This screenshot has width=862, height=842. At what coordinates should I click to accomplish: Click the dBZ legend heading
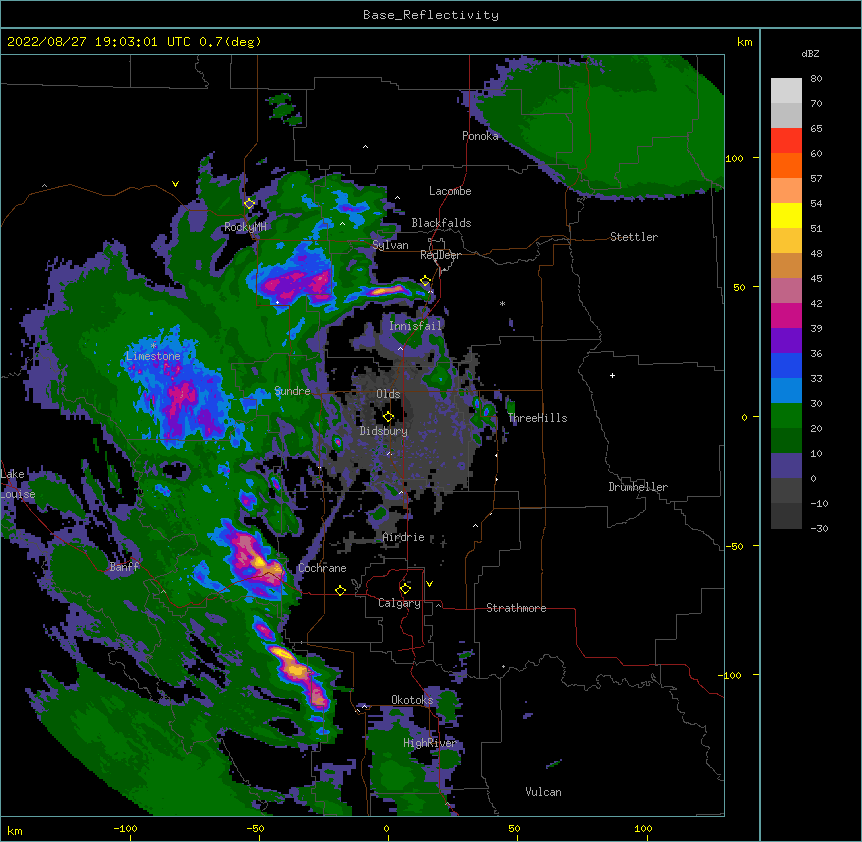point(810,53)
